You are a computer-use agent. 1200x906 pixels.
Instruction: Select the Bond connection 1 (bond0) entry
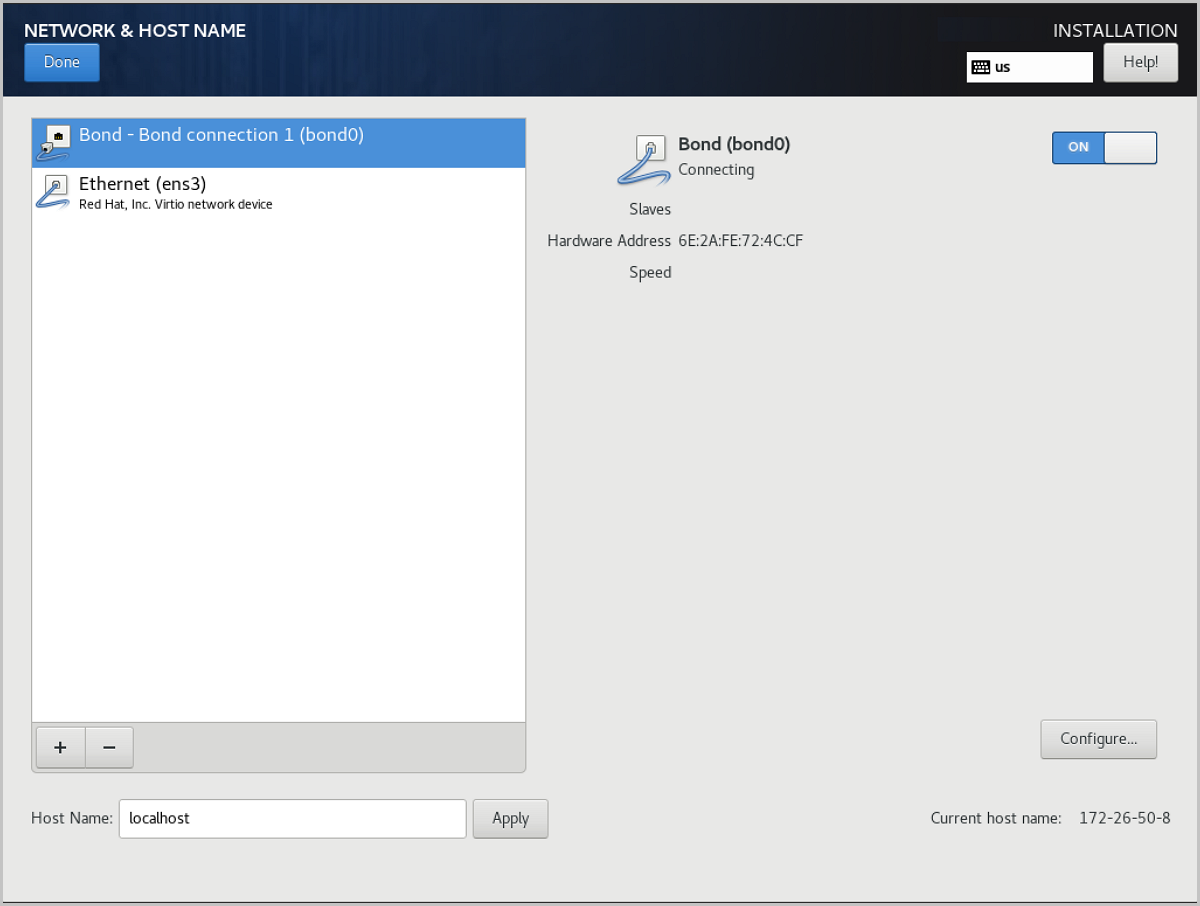[221, 135]
